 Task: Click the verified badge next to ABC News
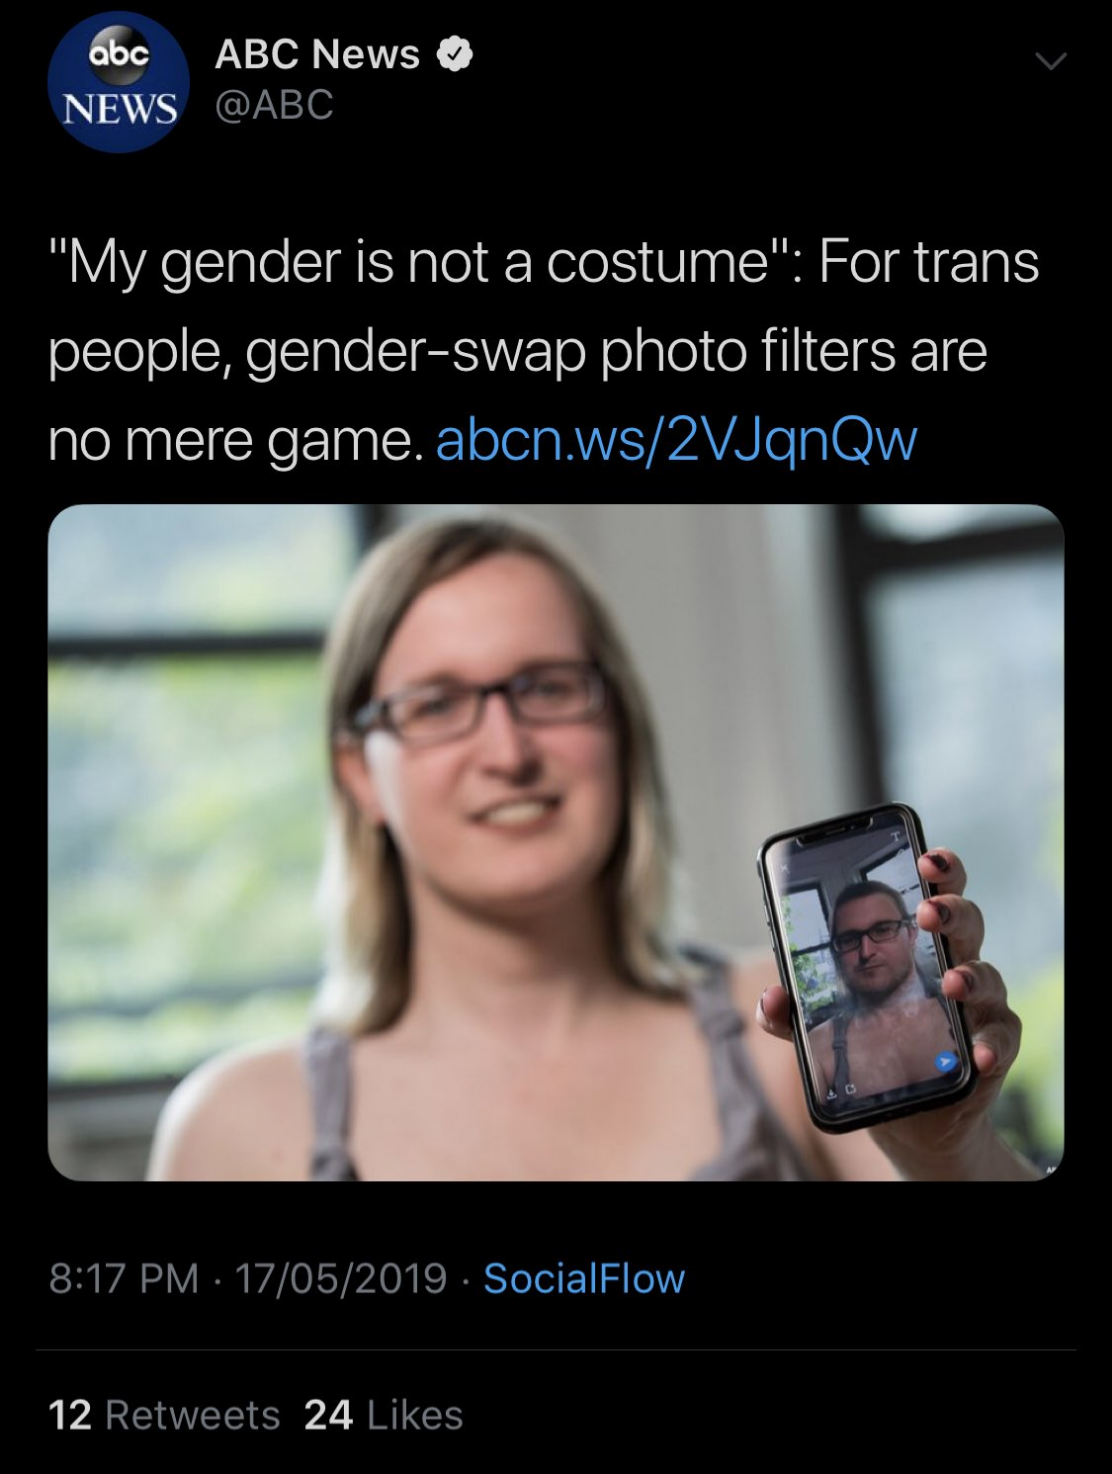tap(455, 54)
